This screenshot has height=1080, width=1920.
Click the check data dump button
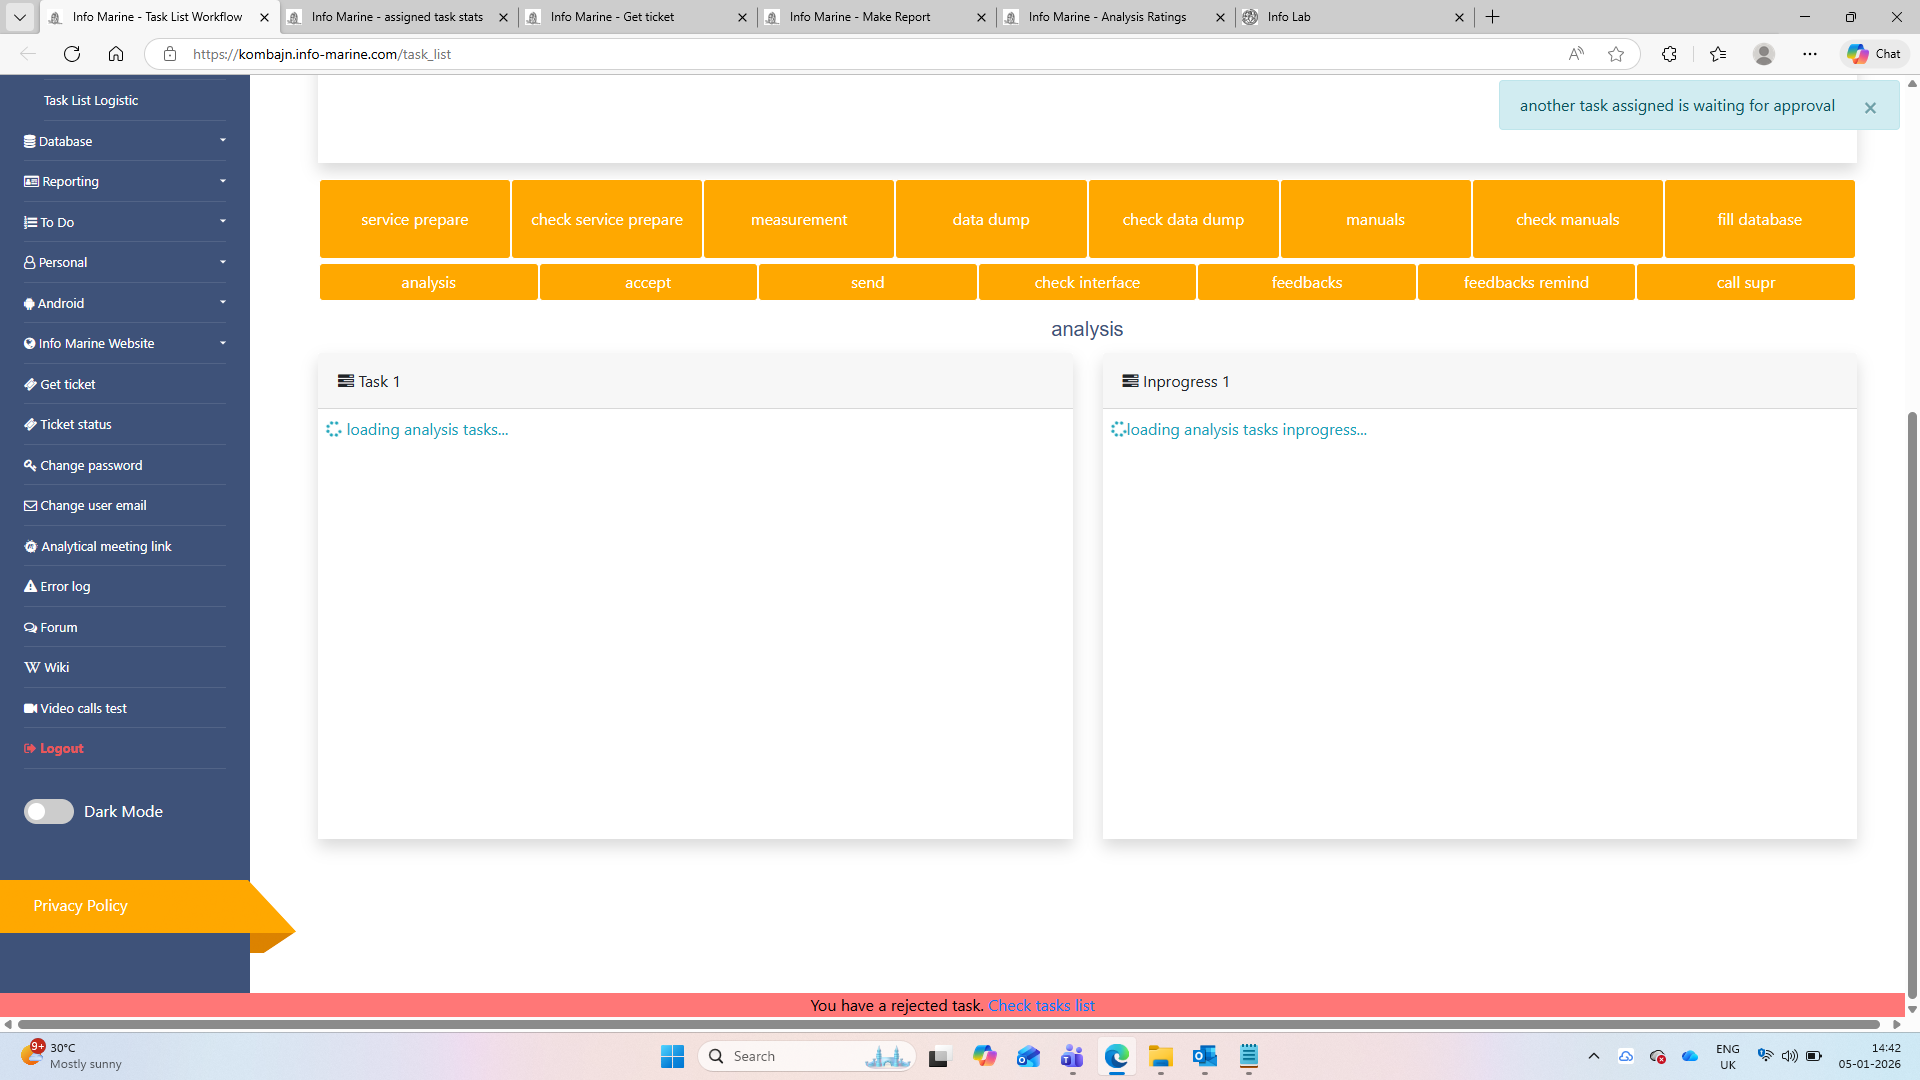(x=1183, y=220)
